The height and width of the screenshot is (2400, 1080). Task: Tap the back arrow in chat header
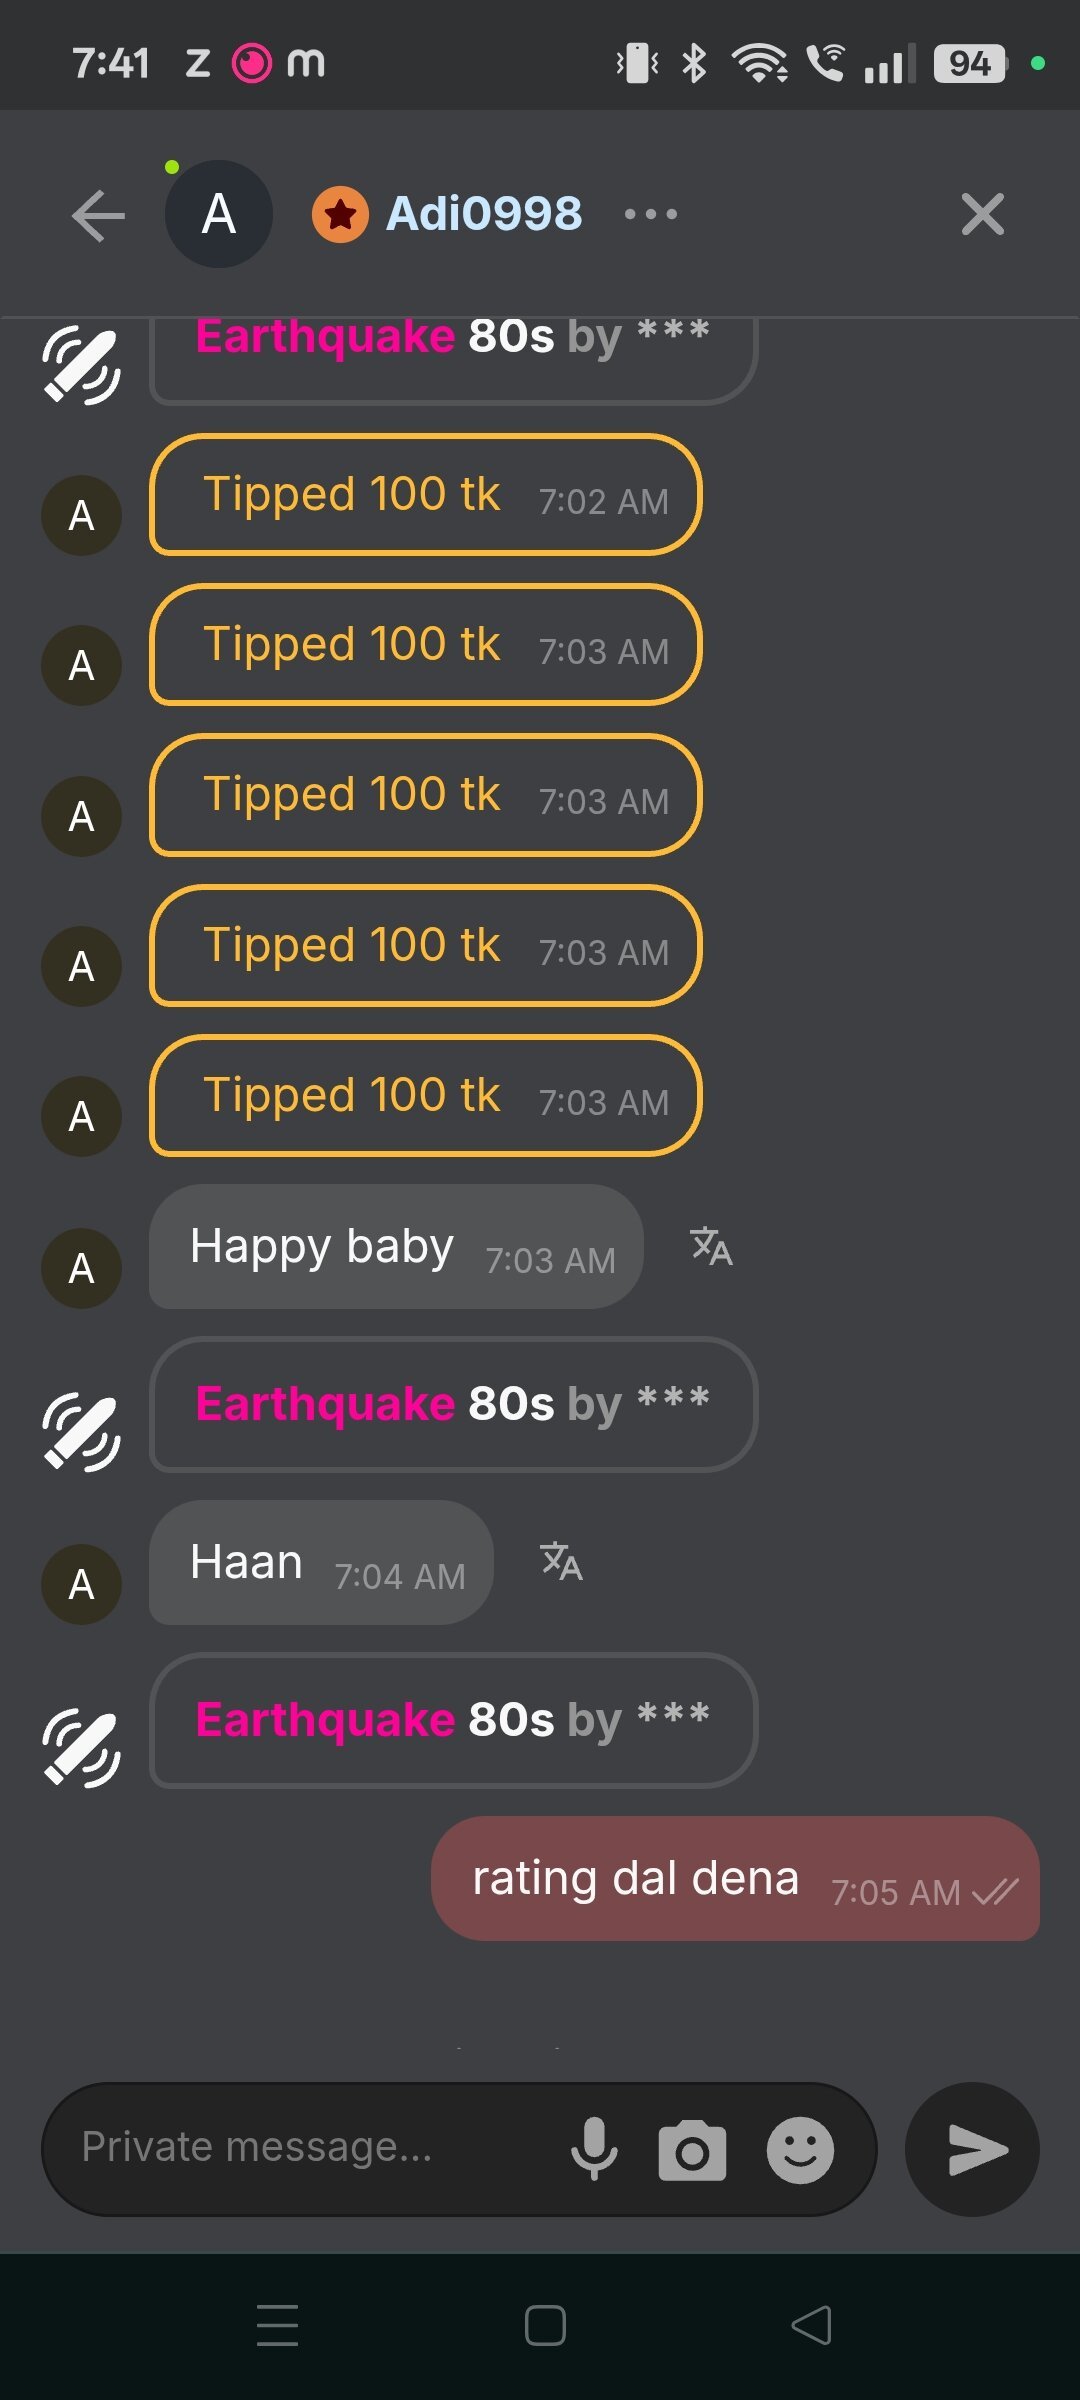click(99, 215)
